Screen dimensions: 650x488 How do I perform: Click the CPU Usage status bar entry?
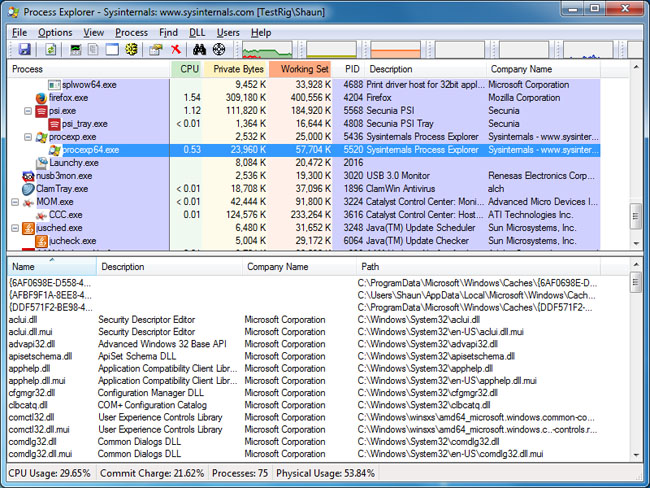coord(50,473)
